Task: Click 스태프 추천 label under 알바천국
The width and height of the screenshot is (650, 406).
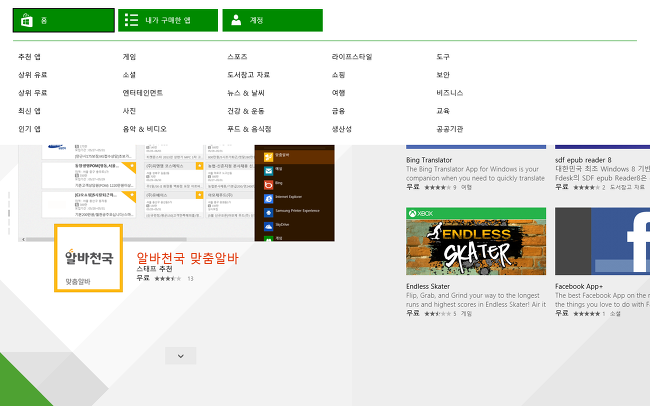Action: [154, 269]
